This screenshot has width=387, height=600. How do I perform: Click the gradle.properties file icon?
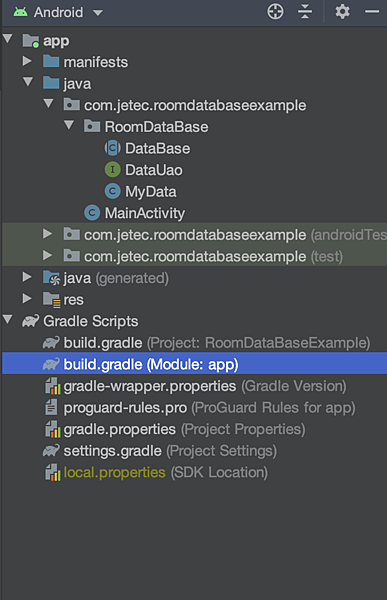pyautogui.click(x=52, y=429)
